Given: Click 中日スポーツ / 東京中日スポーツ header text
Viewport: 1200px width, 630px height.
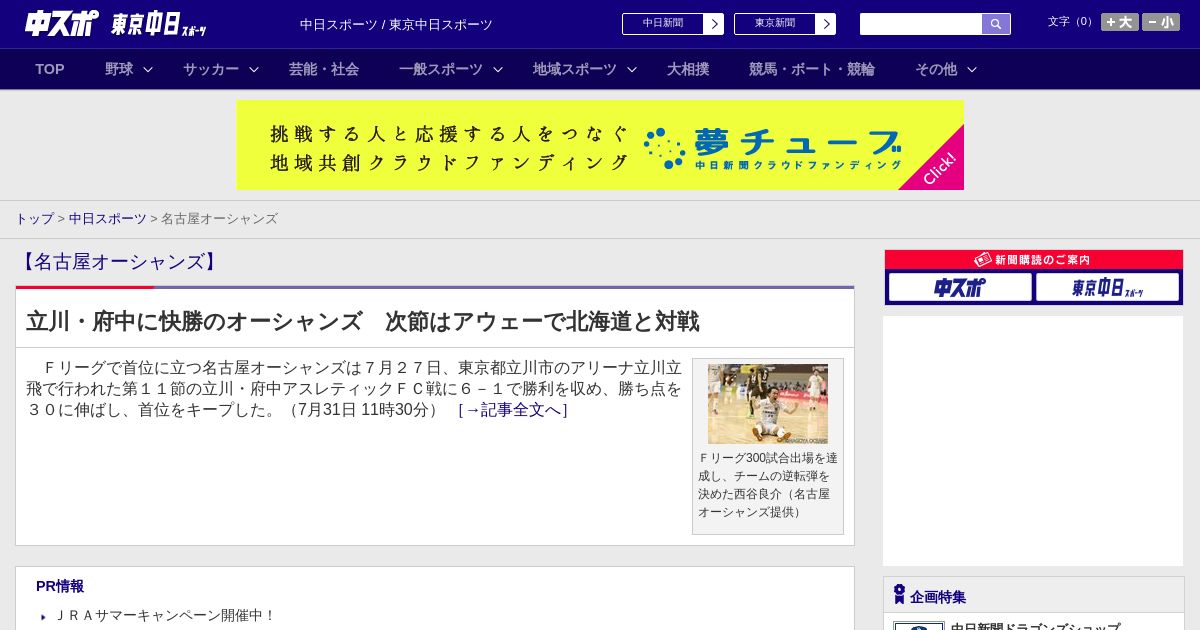Looking at the screenshot, I should coord(396,24).
